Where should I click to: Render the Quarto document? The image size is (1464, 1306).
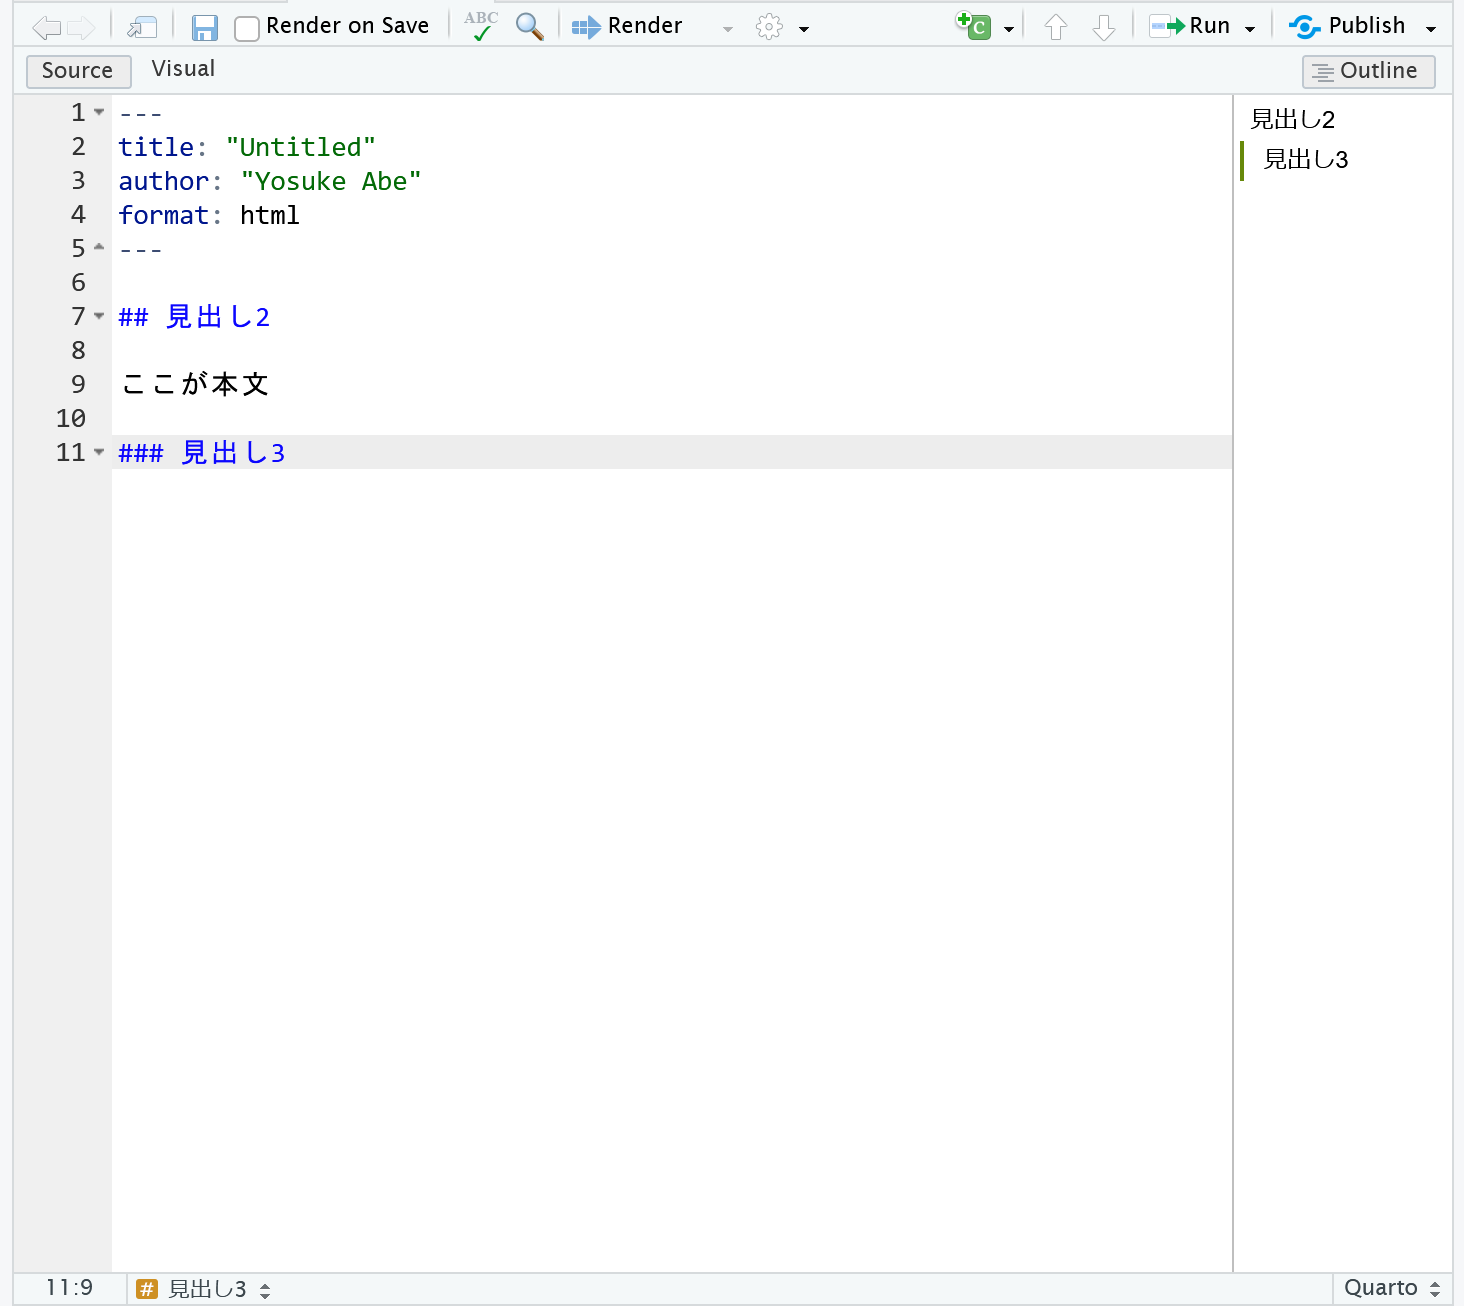[627, 26]
